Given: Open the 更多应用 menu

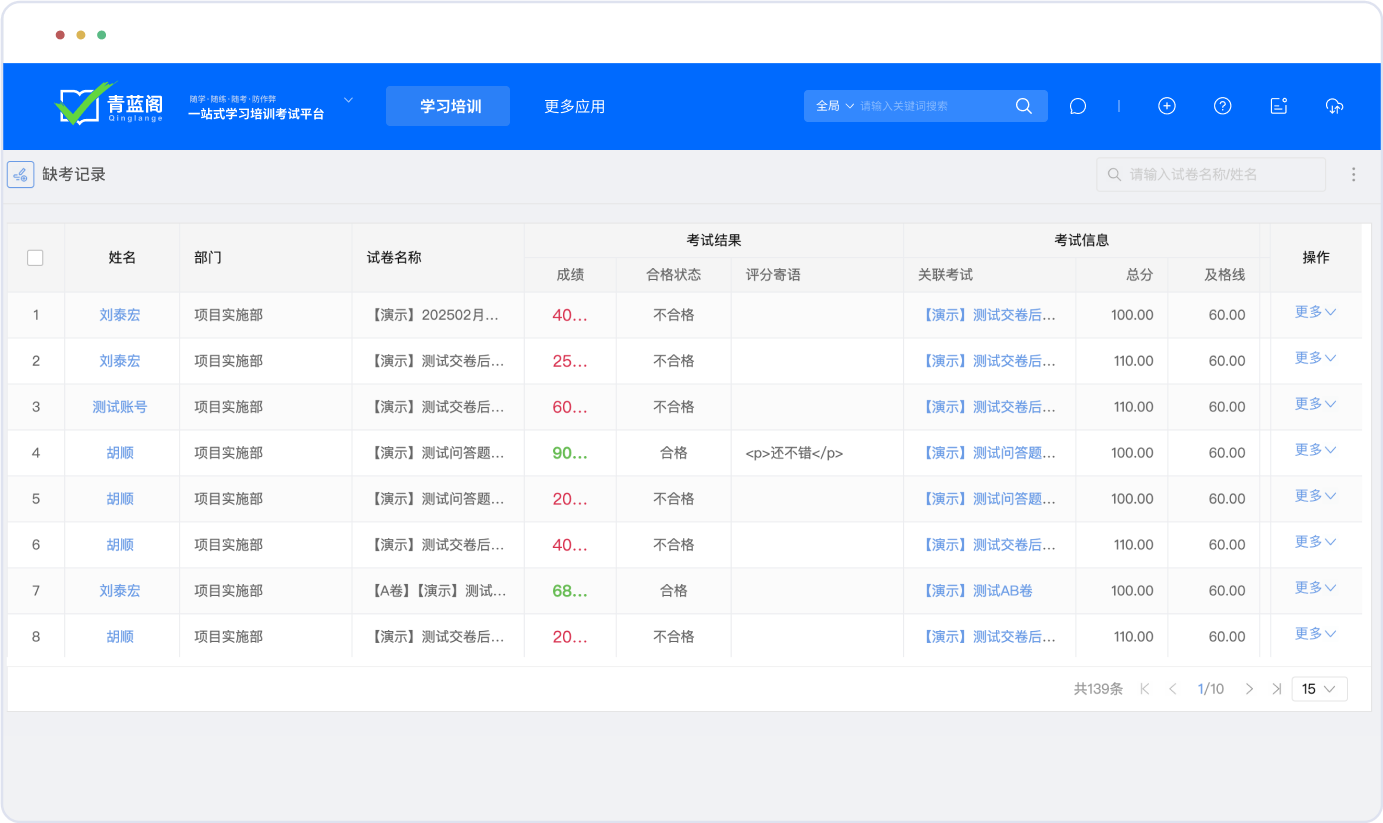Looking at the screenshot, I should click(x=574, y=106).
